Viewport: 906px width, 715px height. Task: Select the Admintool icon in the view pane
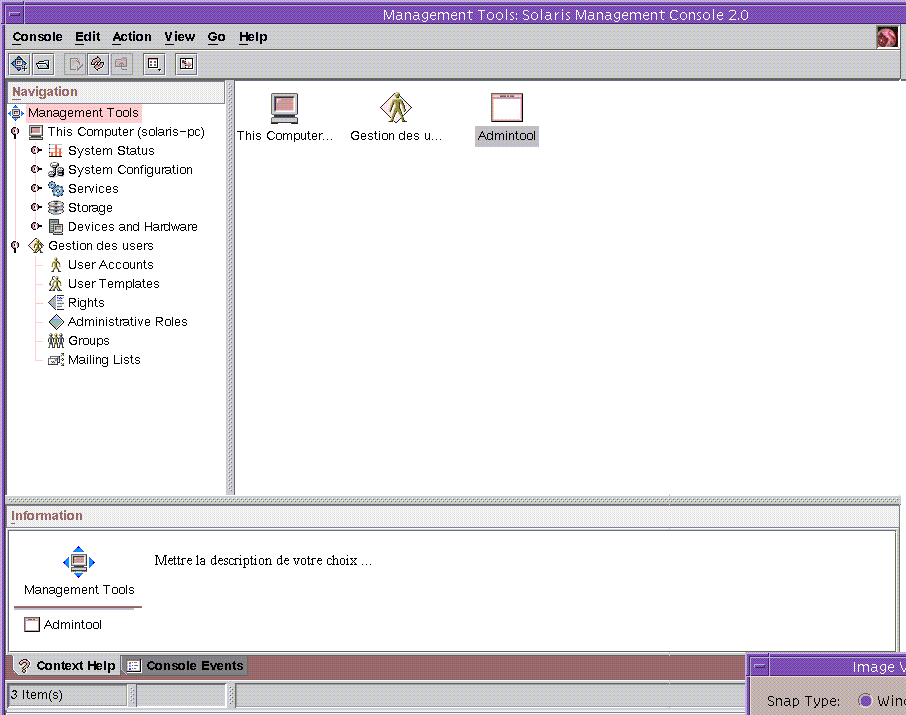(507, 108)
